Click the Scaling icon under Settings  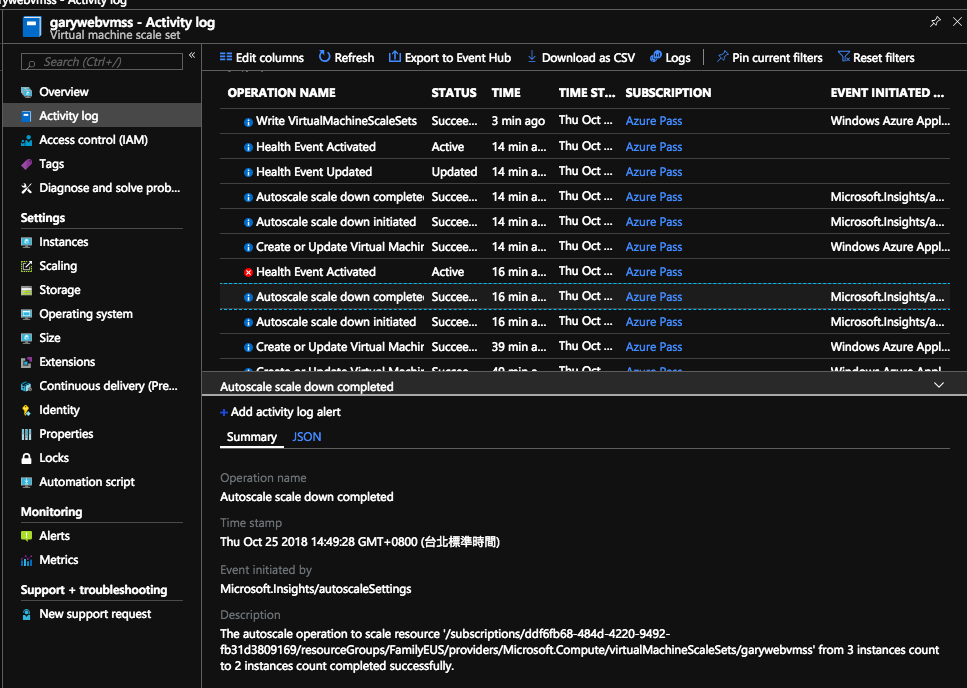point(27,266)
